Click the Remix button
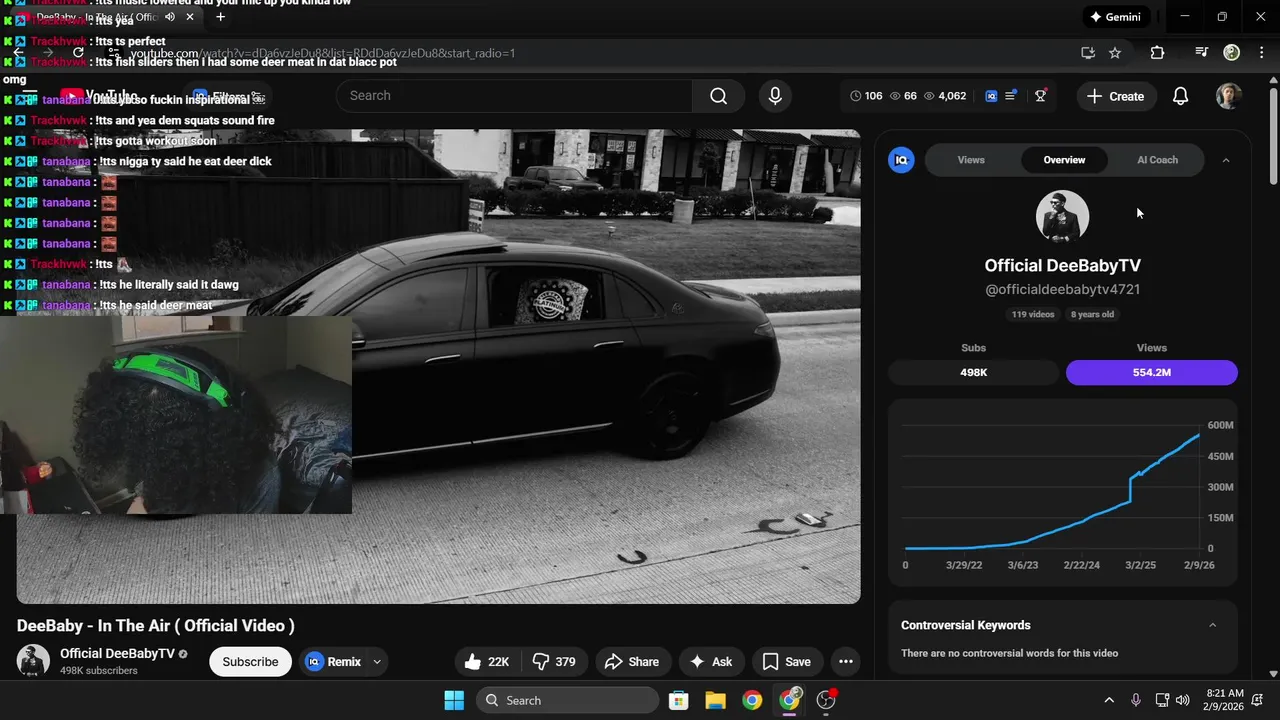The height and width of the screenshot is (720, 1280). coord(334,662)
